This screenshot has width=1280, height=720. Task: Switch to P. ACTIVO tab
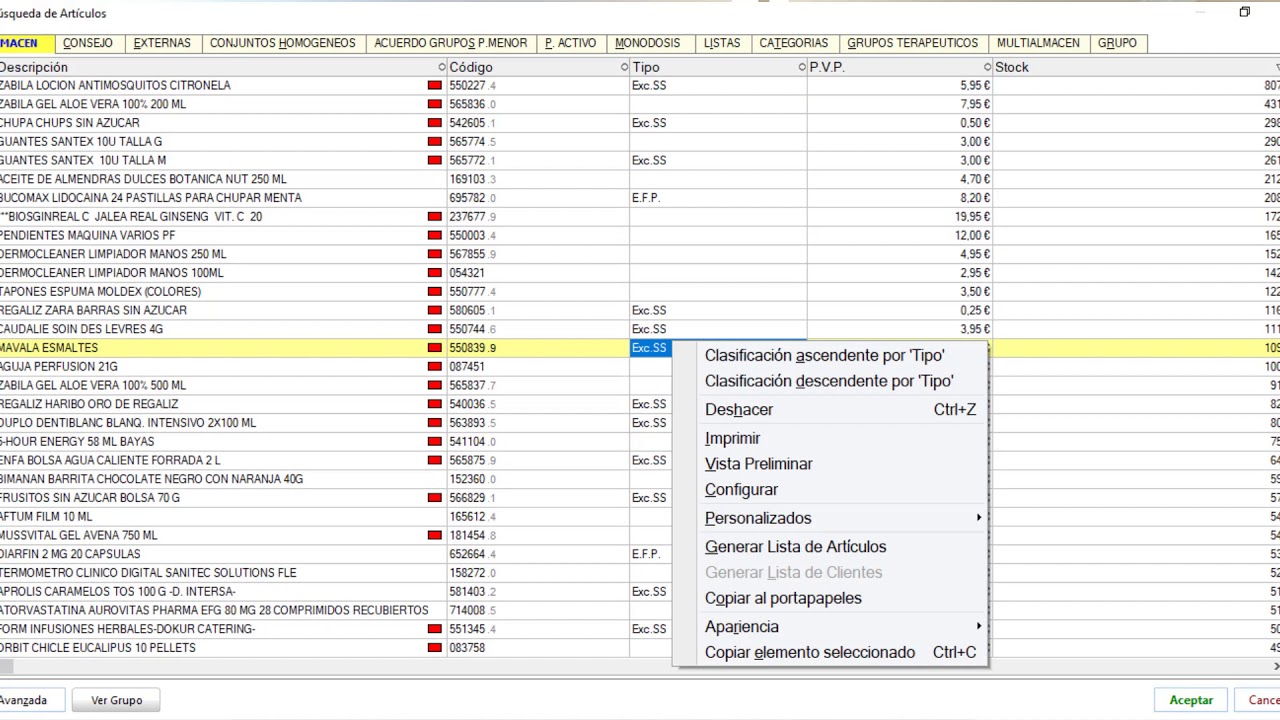tap(571, 43)
